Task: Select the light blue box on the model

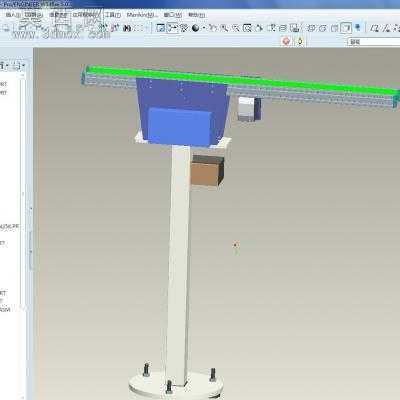Action: pyautogui.click(x=179, y=126)
